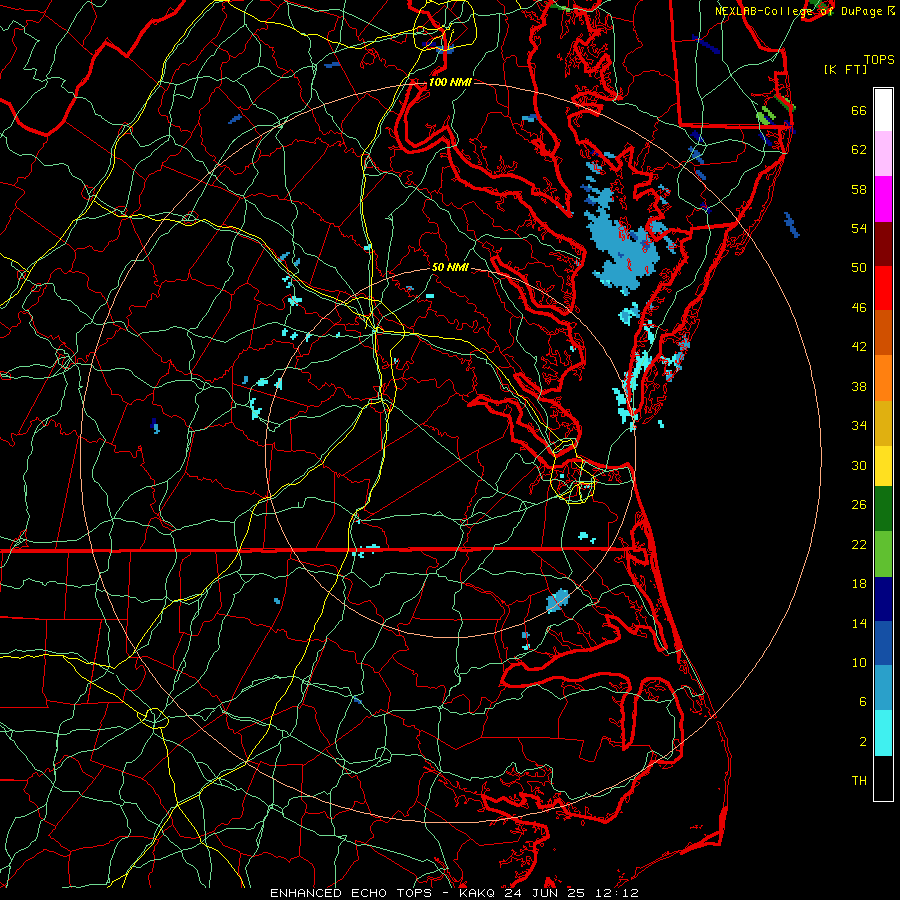Click the light blue 6 kft legend swatch
Viewport: 900px width, 900px height.
(883, 688)
